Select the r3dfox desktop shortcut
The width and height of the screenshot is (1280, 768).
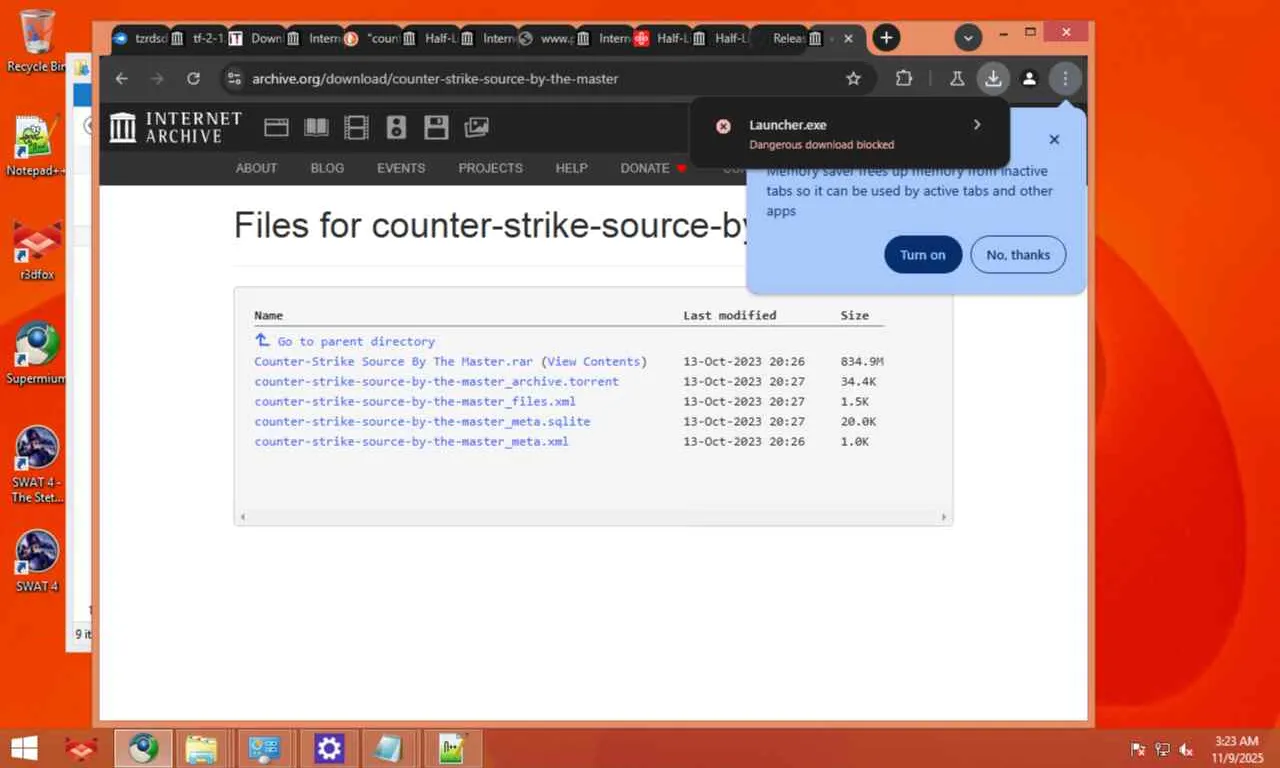pyautogui.click(x=37, y=251)
